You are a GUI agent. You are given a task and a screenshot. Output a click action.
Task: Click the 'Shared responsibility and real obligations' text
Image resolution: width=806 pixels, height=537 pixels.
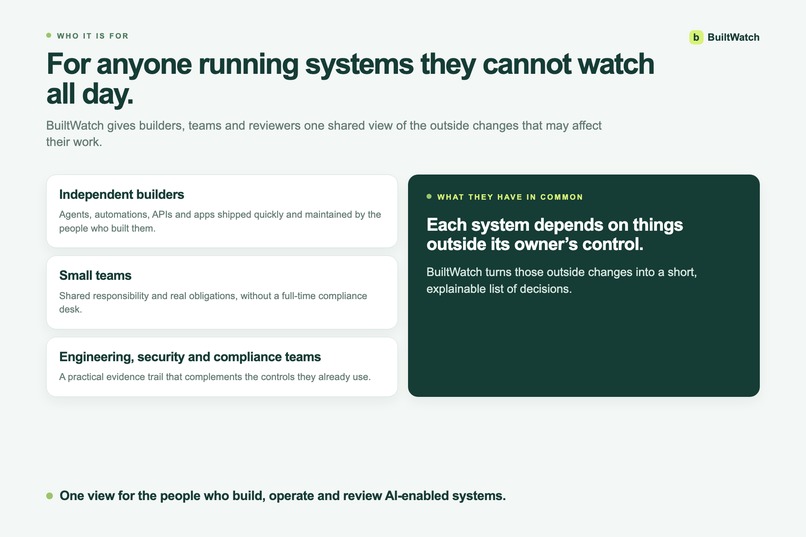click(x=213, y=302)
